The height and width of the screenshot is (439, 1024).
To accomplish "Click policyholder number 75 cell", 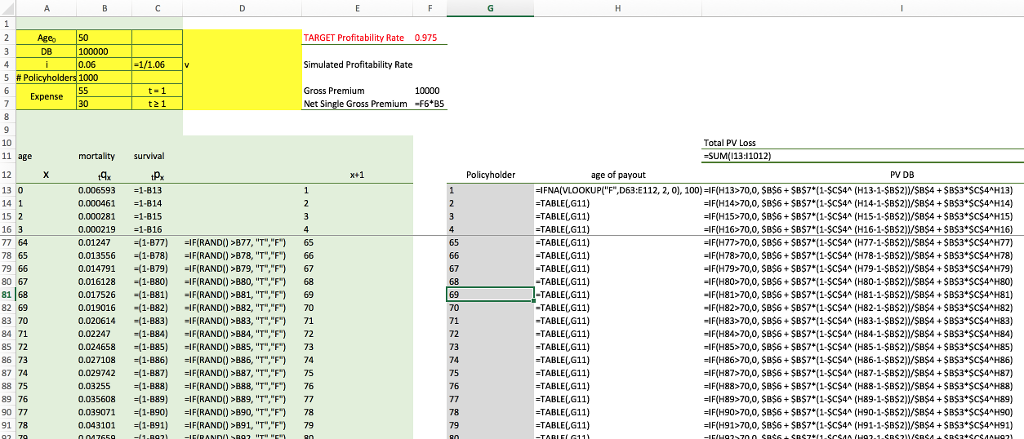I will pyautogui.click(x=490, y=372).
